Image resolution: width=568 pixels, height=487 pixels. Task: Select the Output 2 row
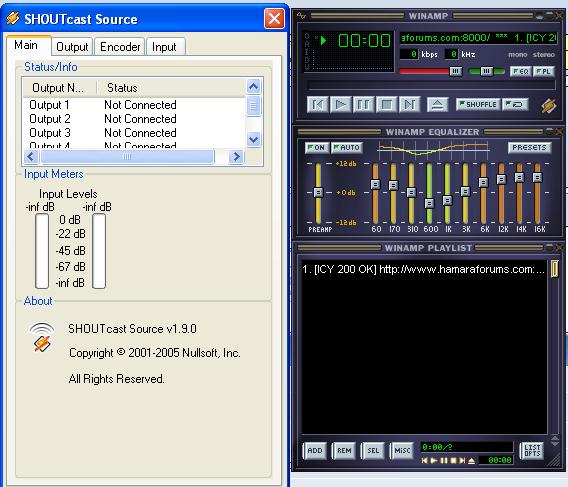pos(134,119)
